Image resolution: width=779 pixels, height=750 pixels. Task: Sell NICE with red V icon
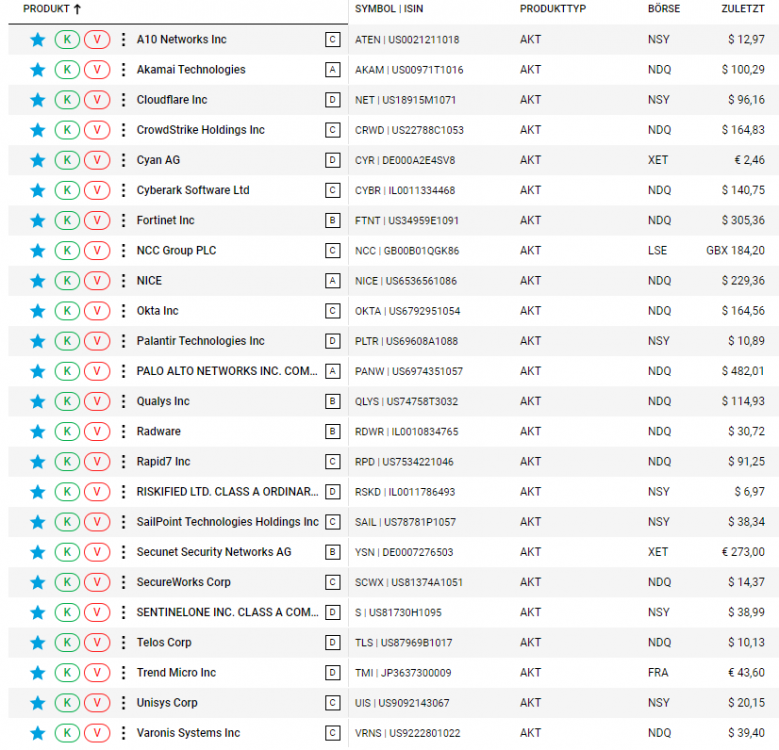[x=97, y=281]
